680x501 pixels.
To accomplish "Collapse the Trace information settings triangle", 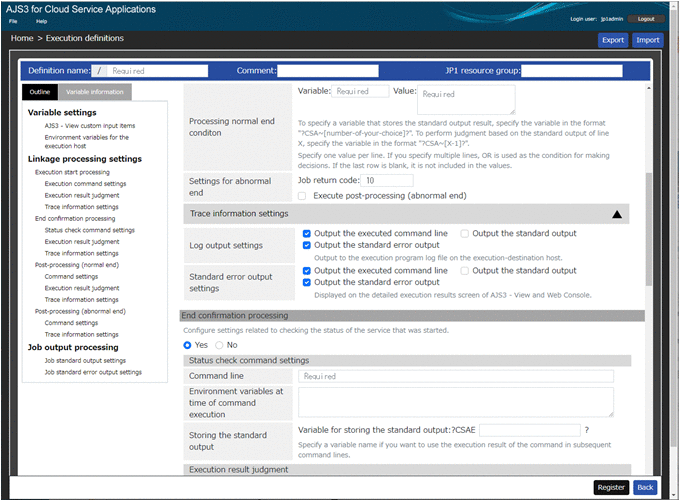I will [x=617, y=214].
